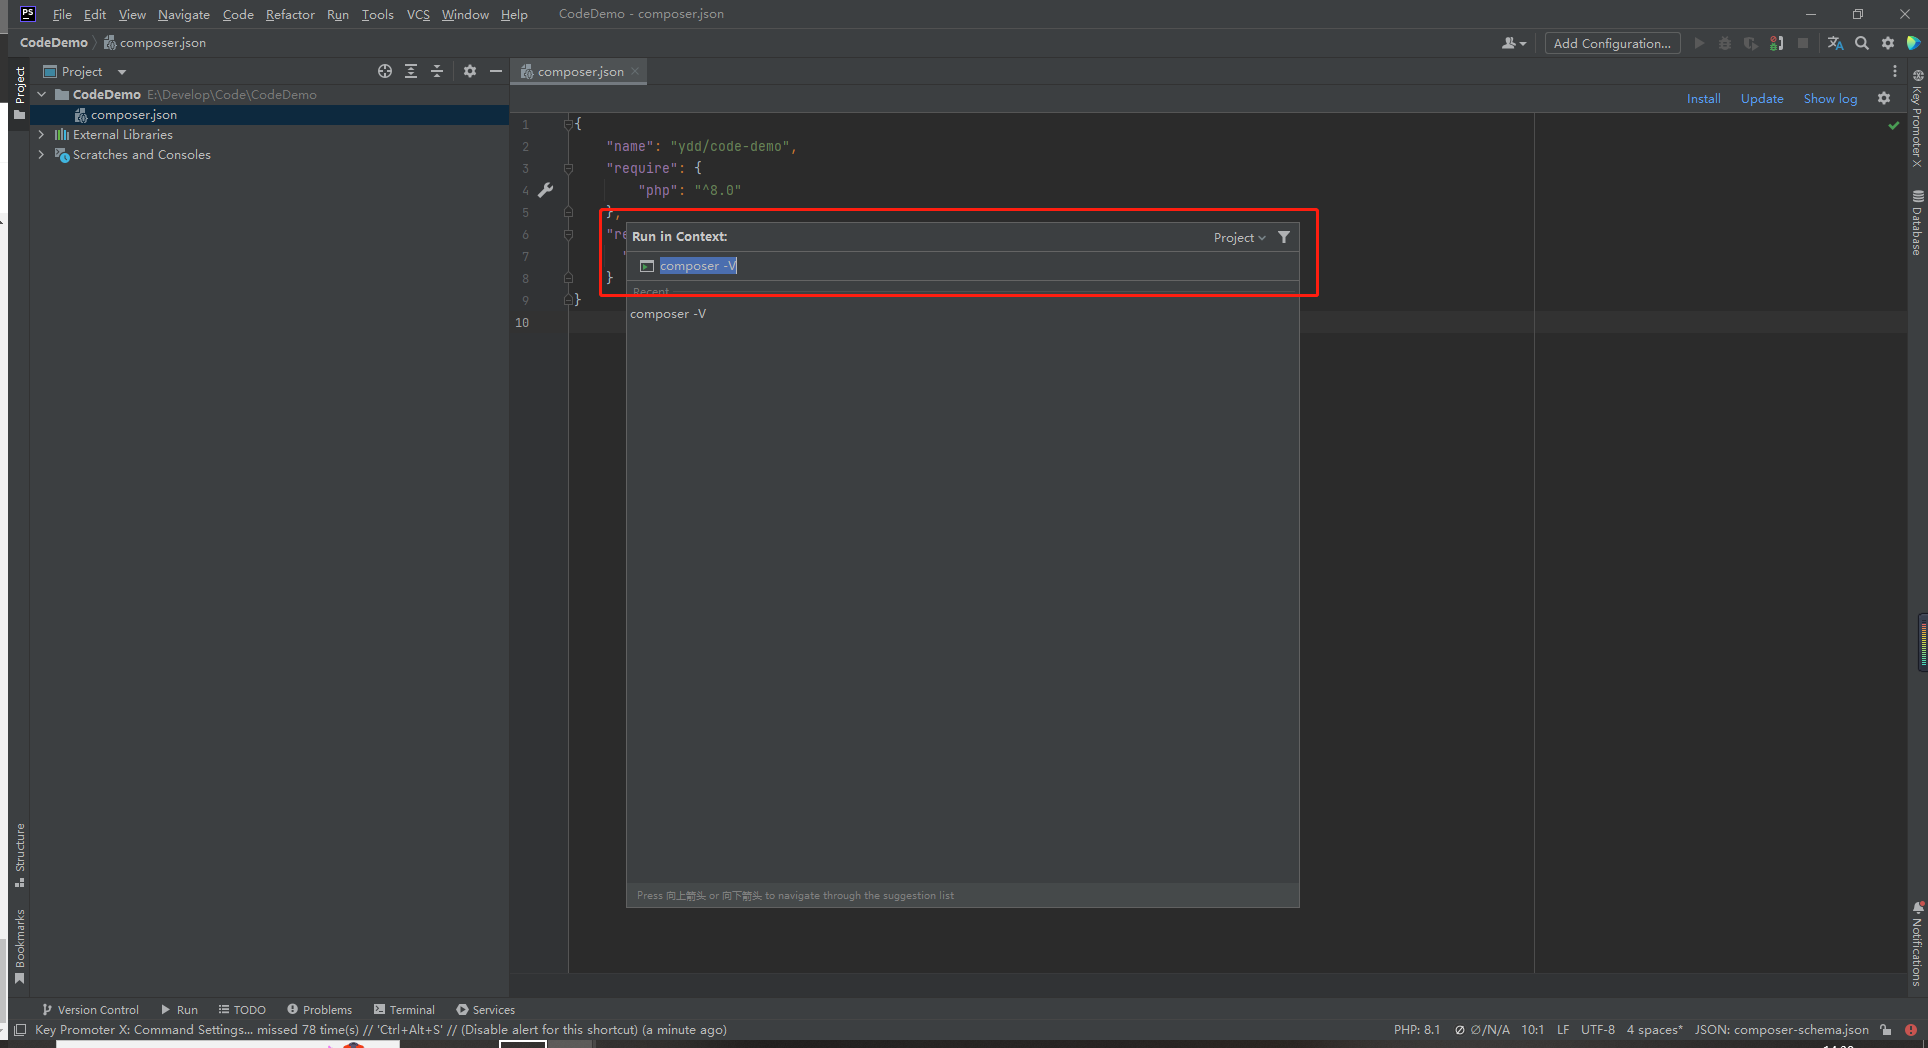Open composer notification bar settings gear
Screen dimensions: 1928x1048
[x=1884, y=98]
